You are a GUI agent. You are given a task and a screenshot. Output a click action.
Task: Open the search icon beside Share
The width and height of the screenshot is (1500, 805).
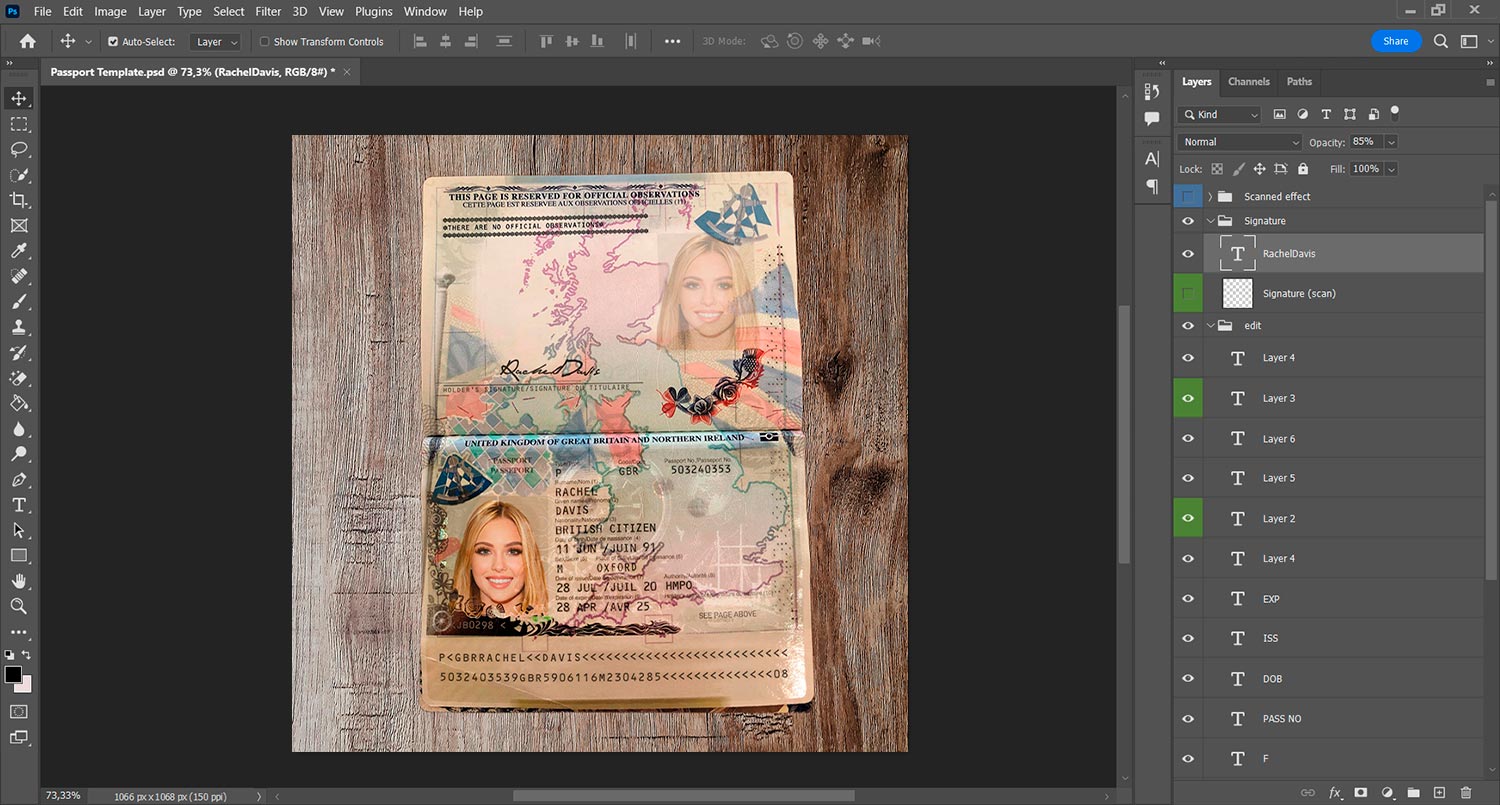coord(1440,41)
